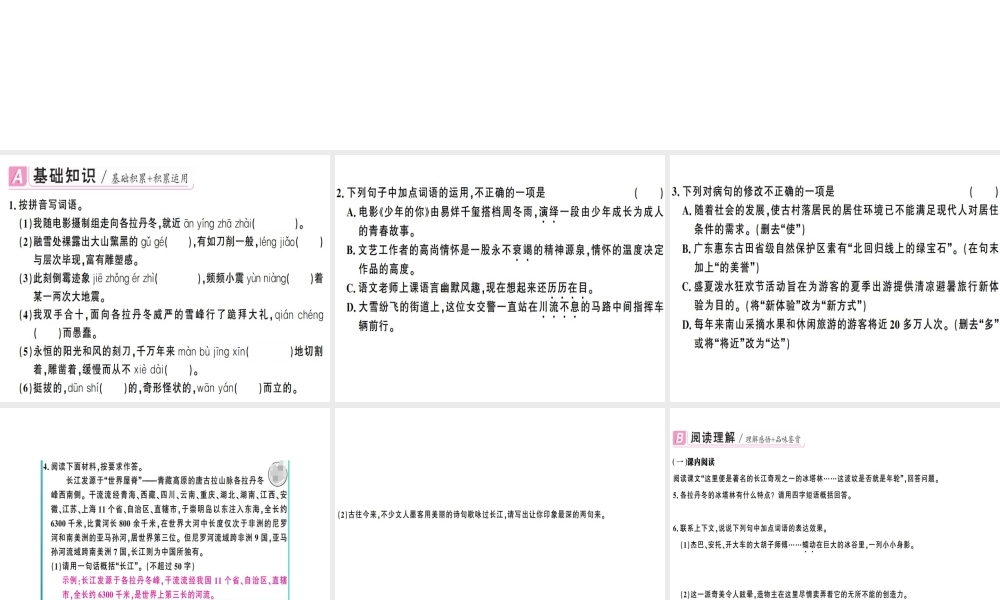The height and width of the screenshot is (600, 1000).
Task: Click the paragraph starting 长江发源于"世界屋脊"
Action: tap(169, 516)
